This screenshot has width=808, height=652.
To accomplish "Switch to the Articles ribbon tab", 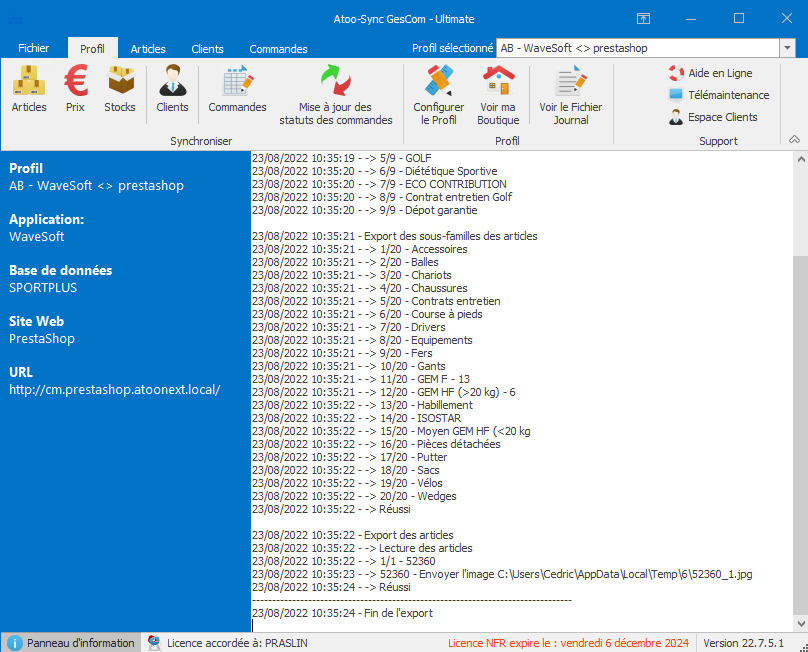I will point(148,49).
